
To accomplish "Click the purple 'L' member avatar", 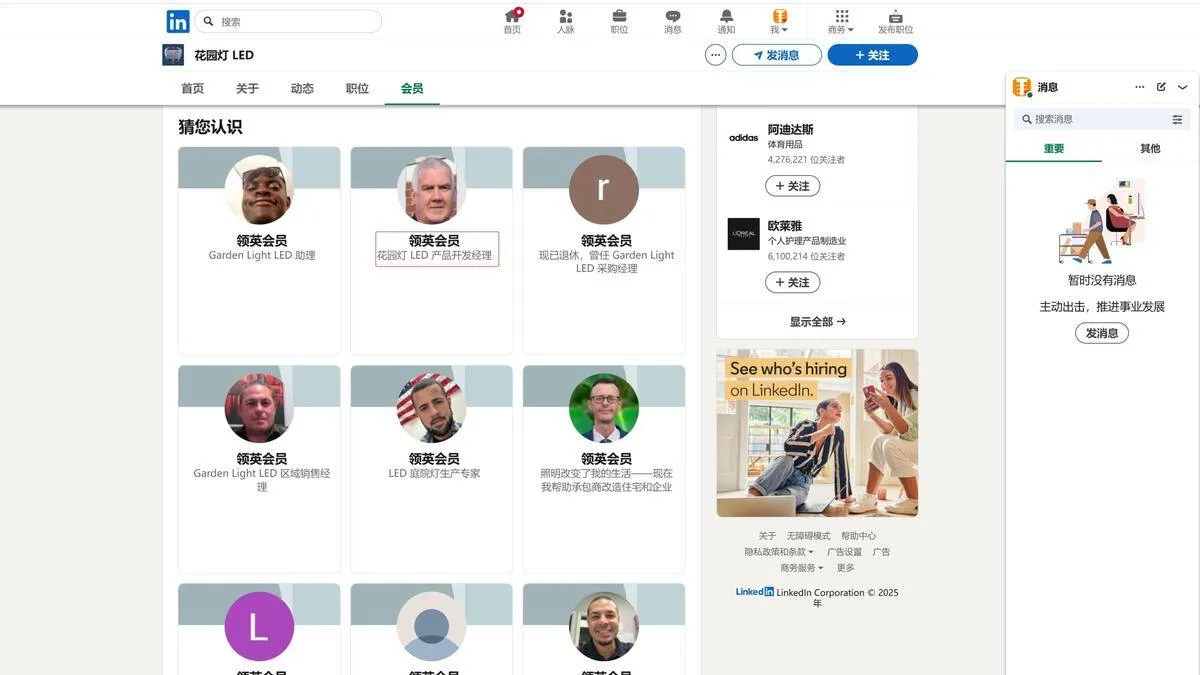I will [259, 626].
